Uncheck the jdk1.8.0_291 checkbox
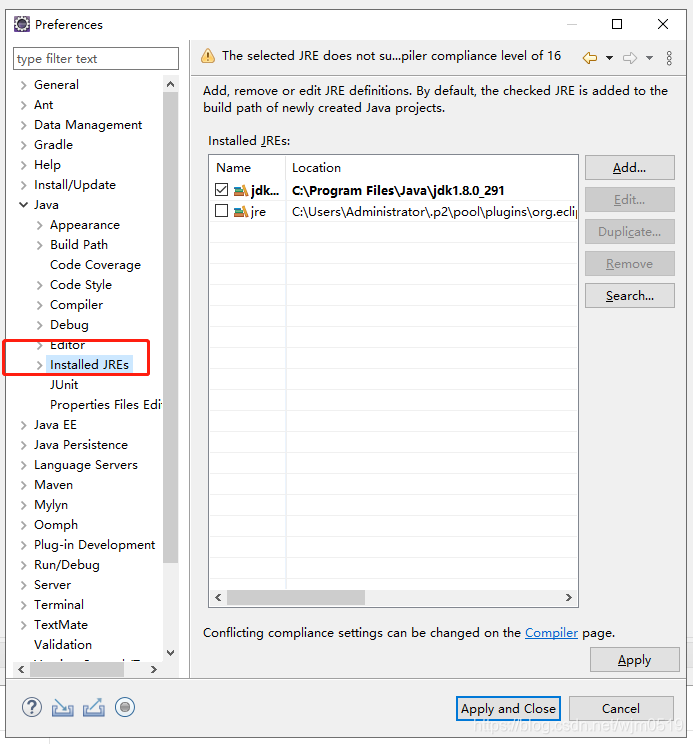Screen dimensions: 693x744 pos(222,190)
